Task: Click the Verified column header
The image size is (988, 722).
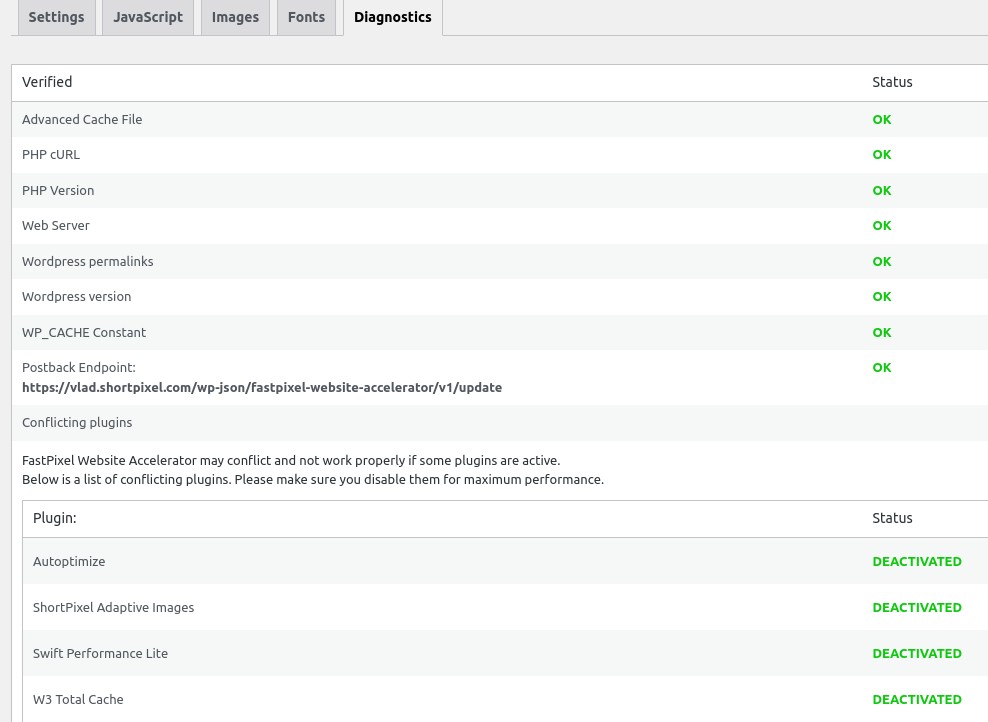Action: click(47, 82)
